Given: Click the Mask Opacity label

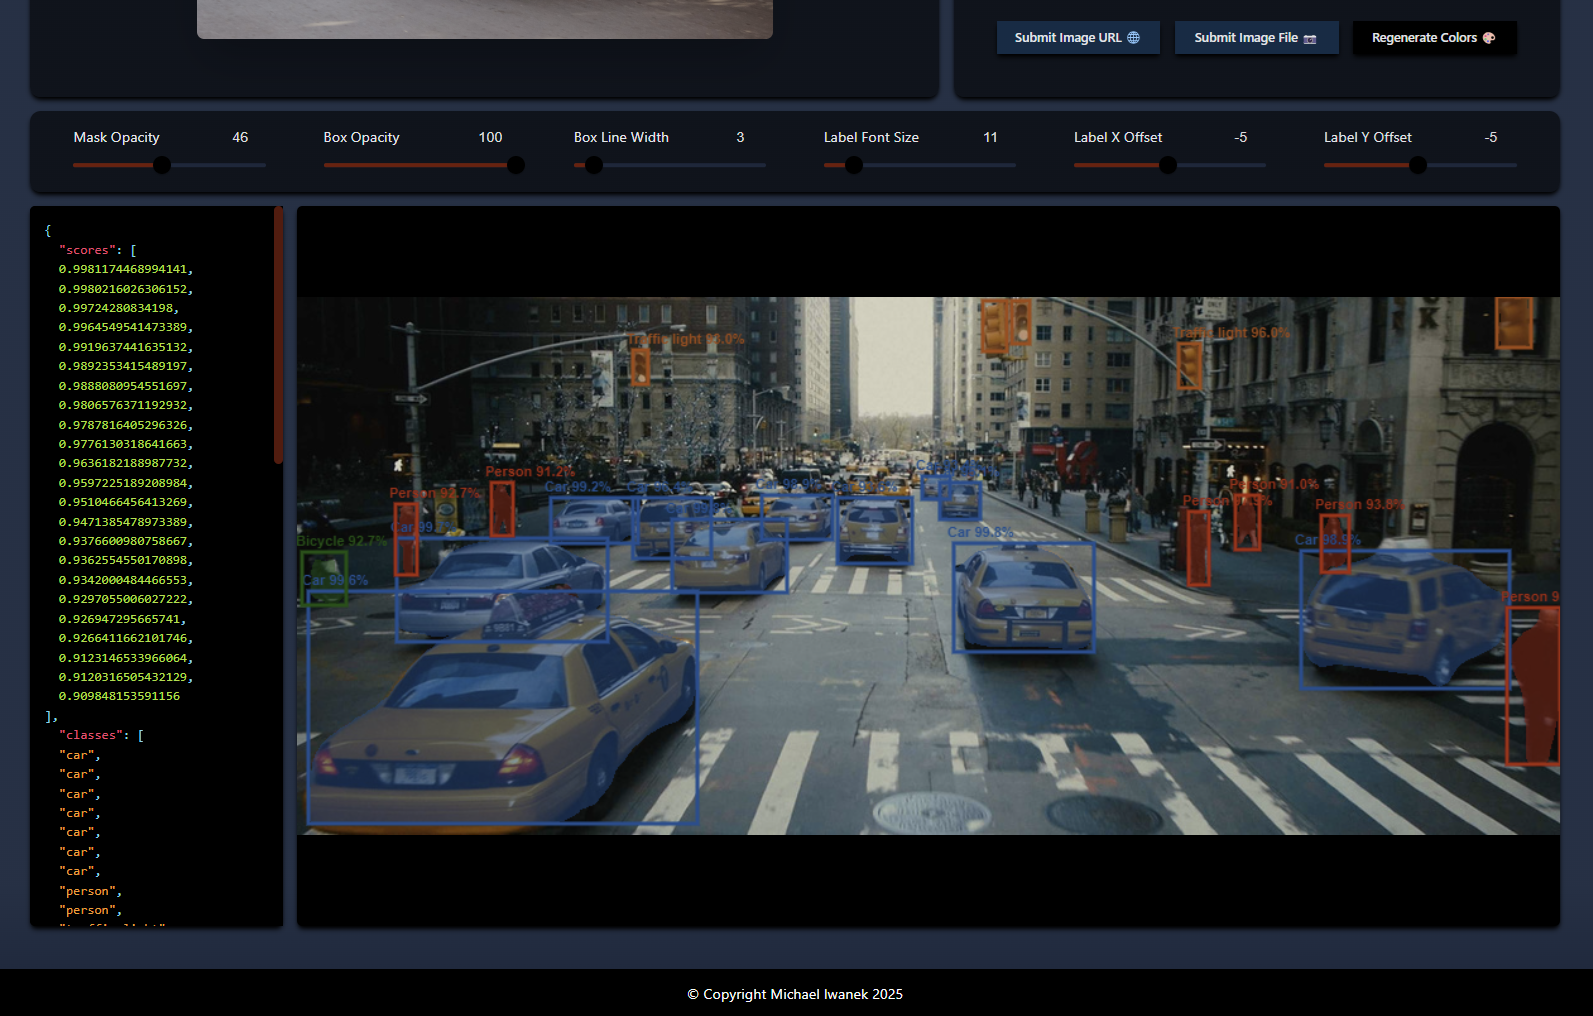Looking at the screenshot, I should point(116,137).
